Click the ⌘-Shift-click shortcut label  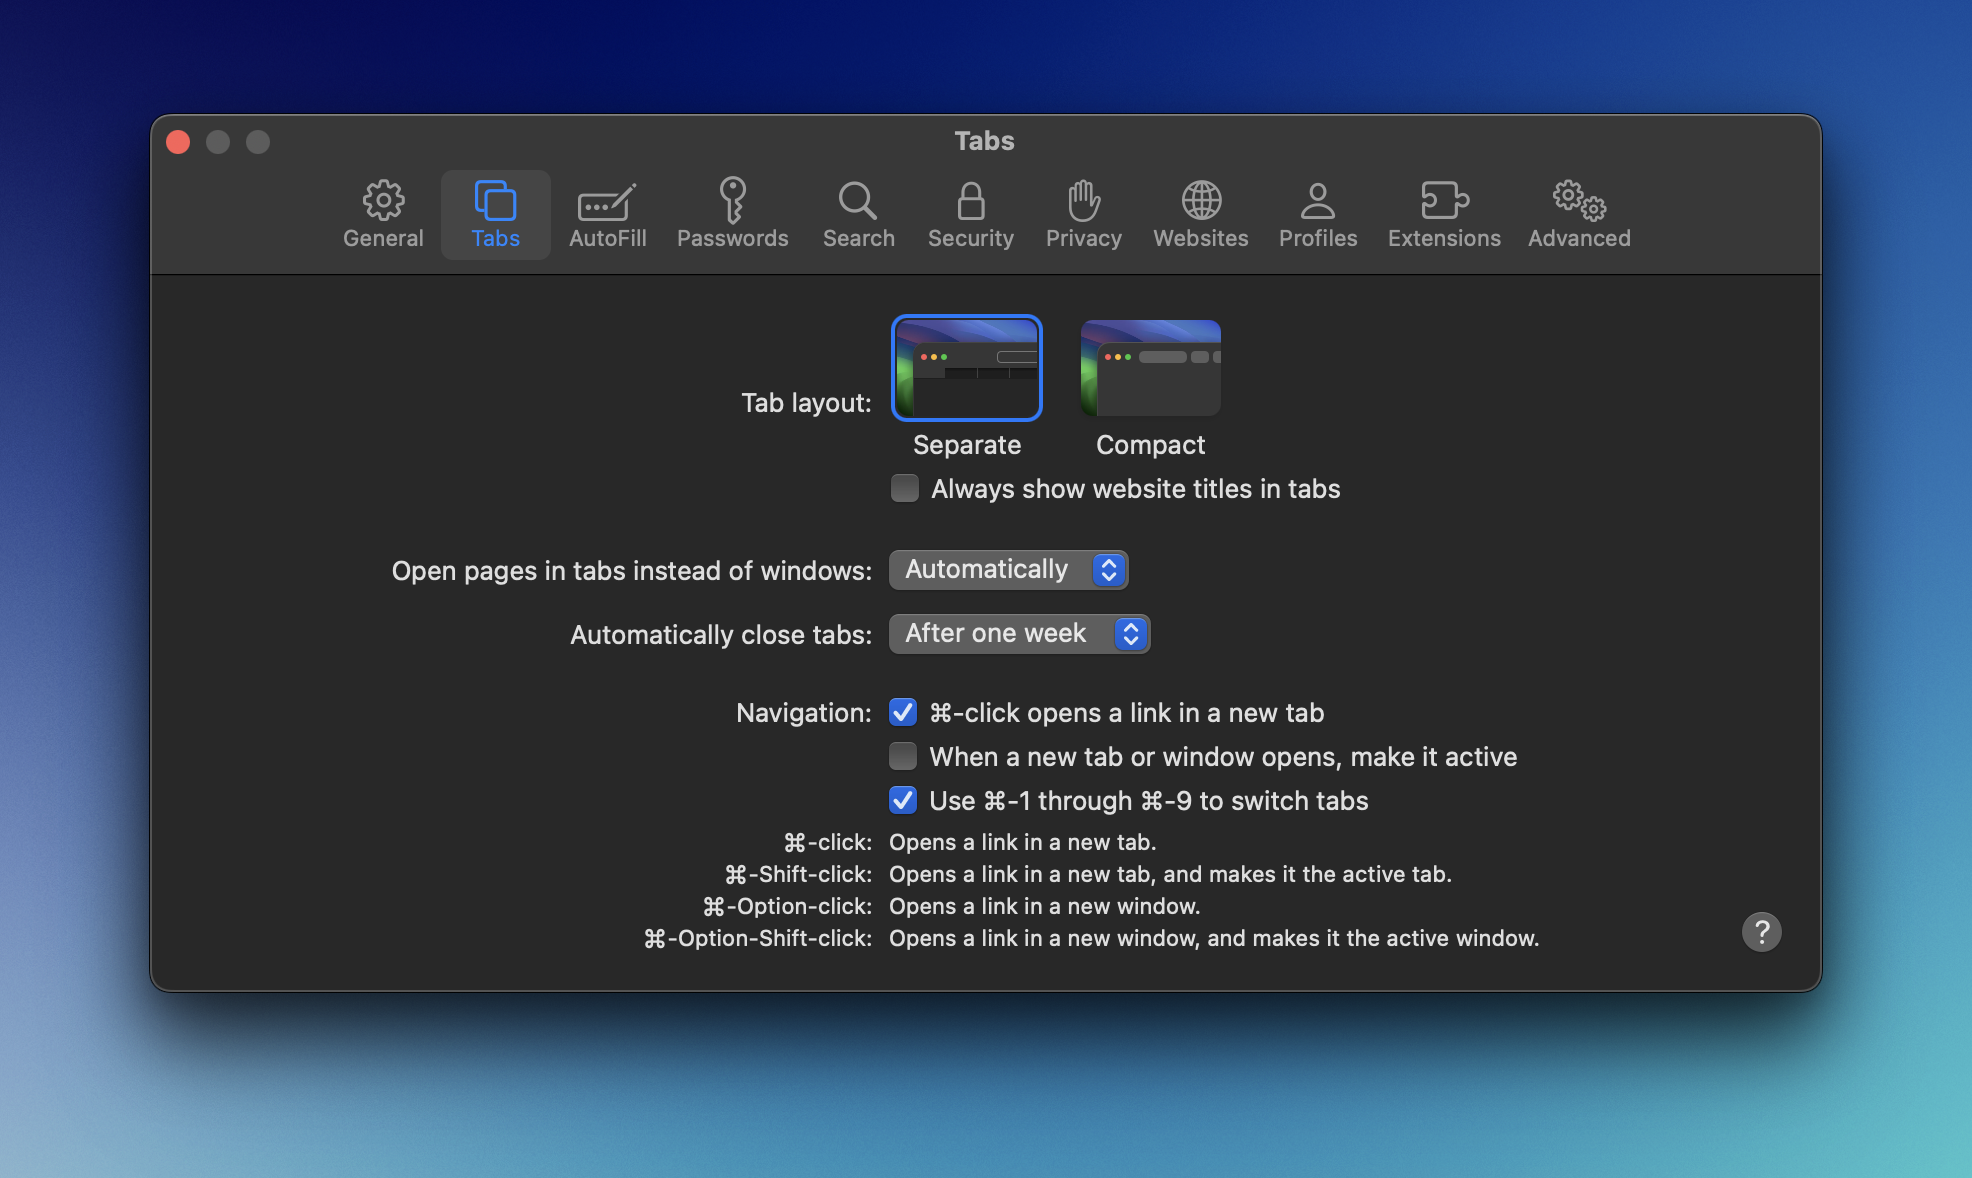click(x=798, y=874)
